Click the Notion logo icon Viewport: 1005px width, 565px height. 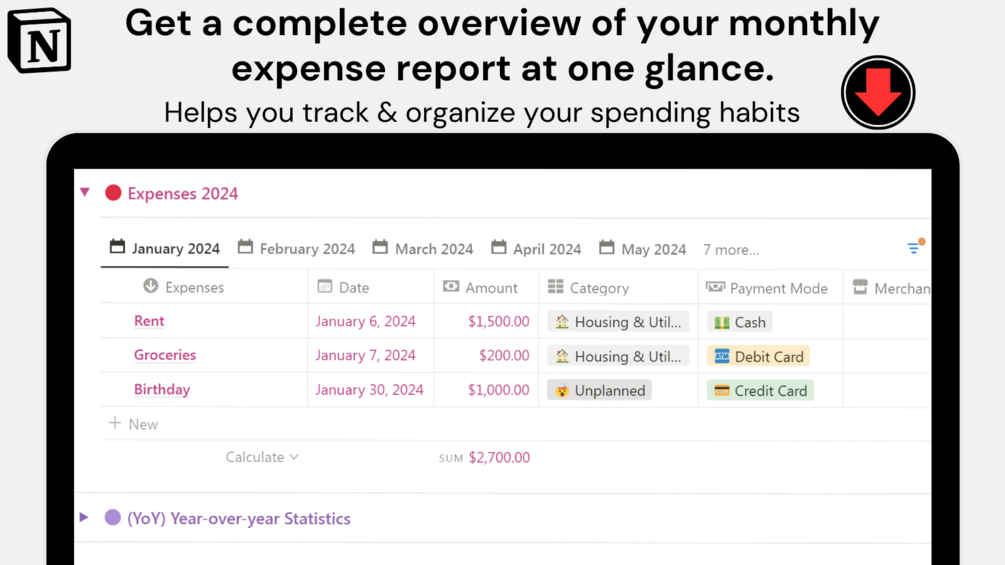(x=40, y=40)
